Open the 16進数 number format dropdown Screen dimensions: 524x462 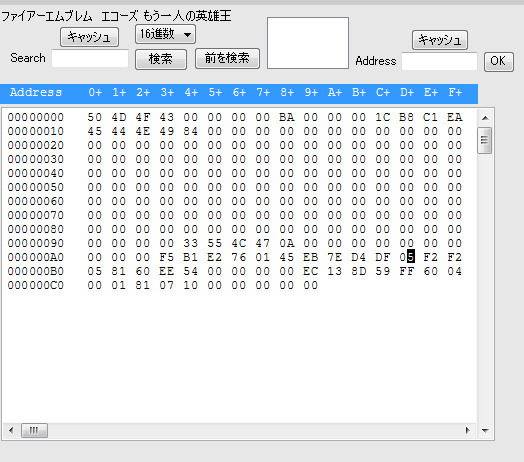pos(165,34)
